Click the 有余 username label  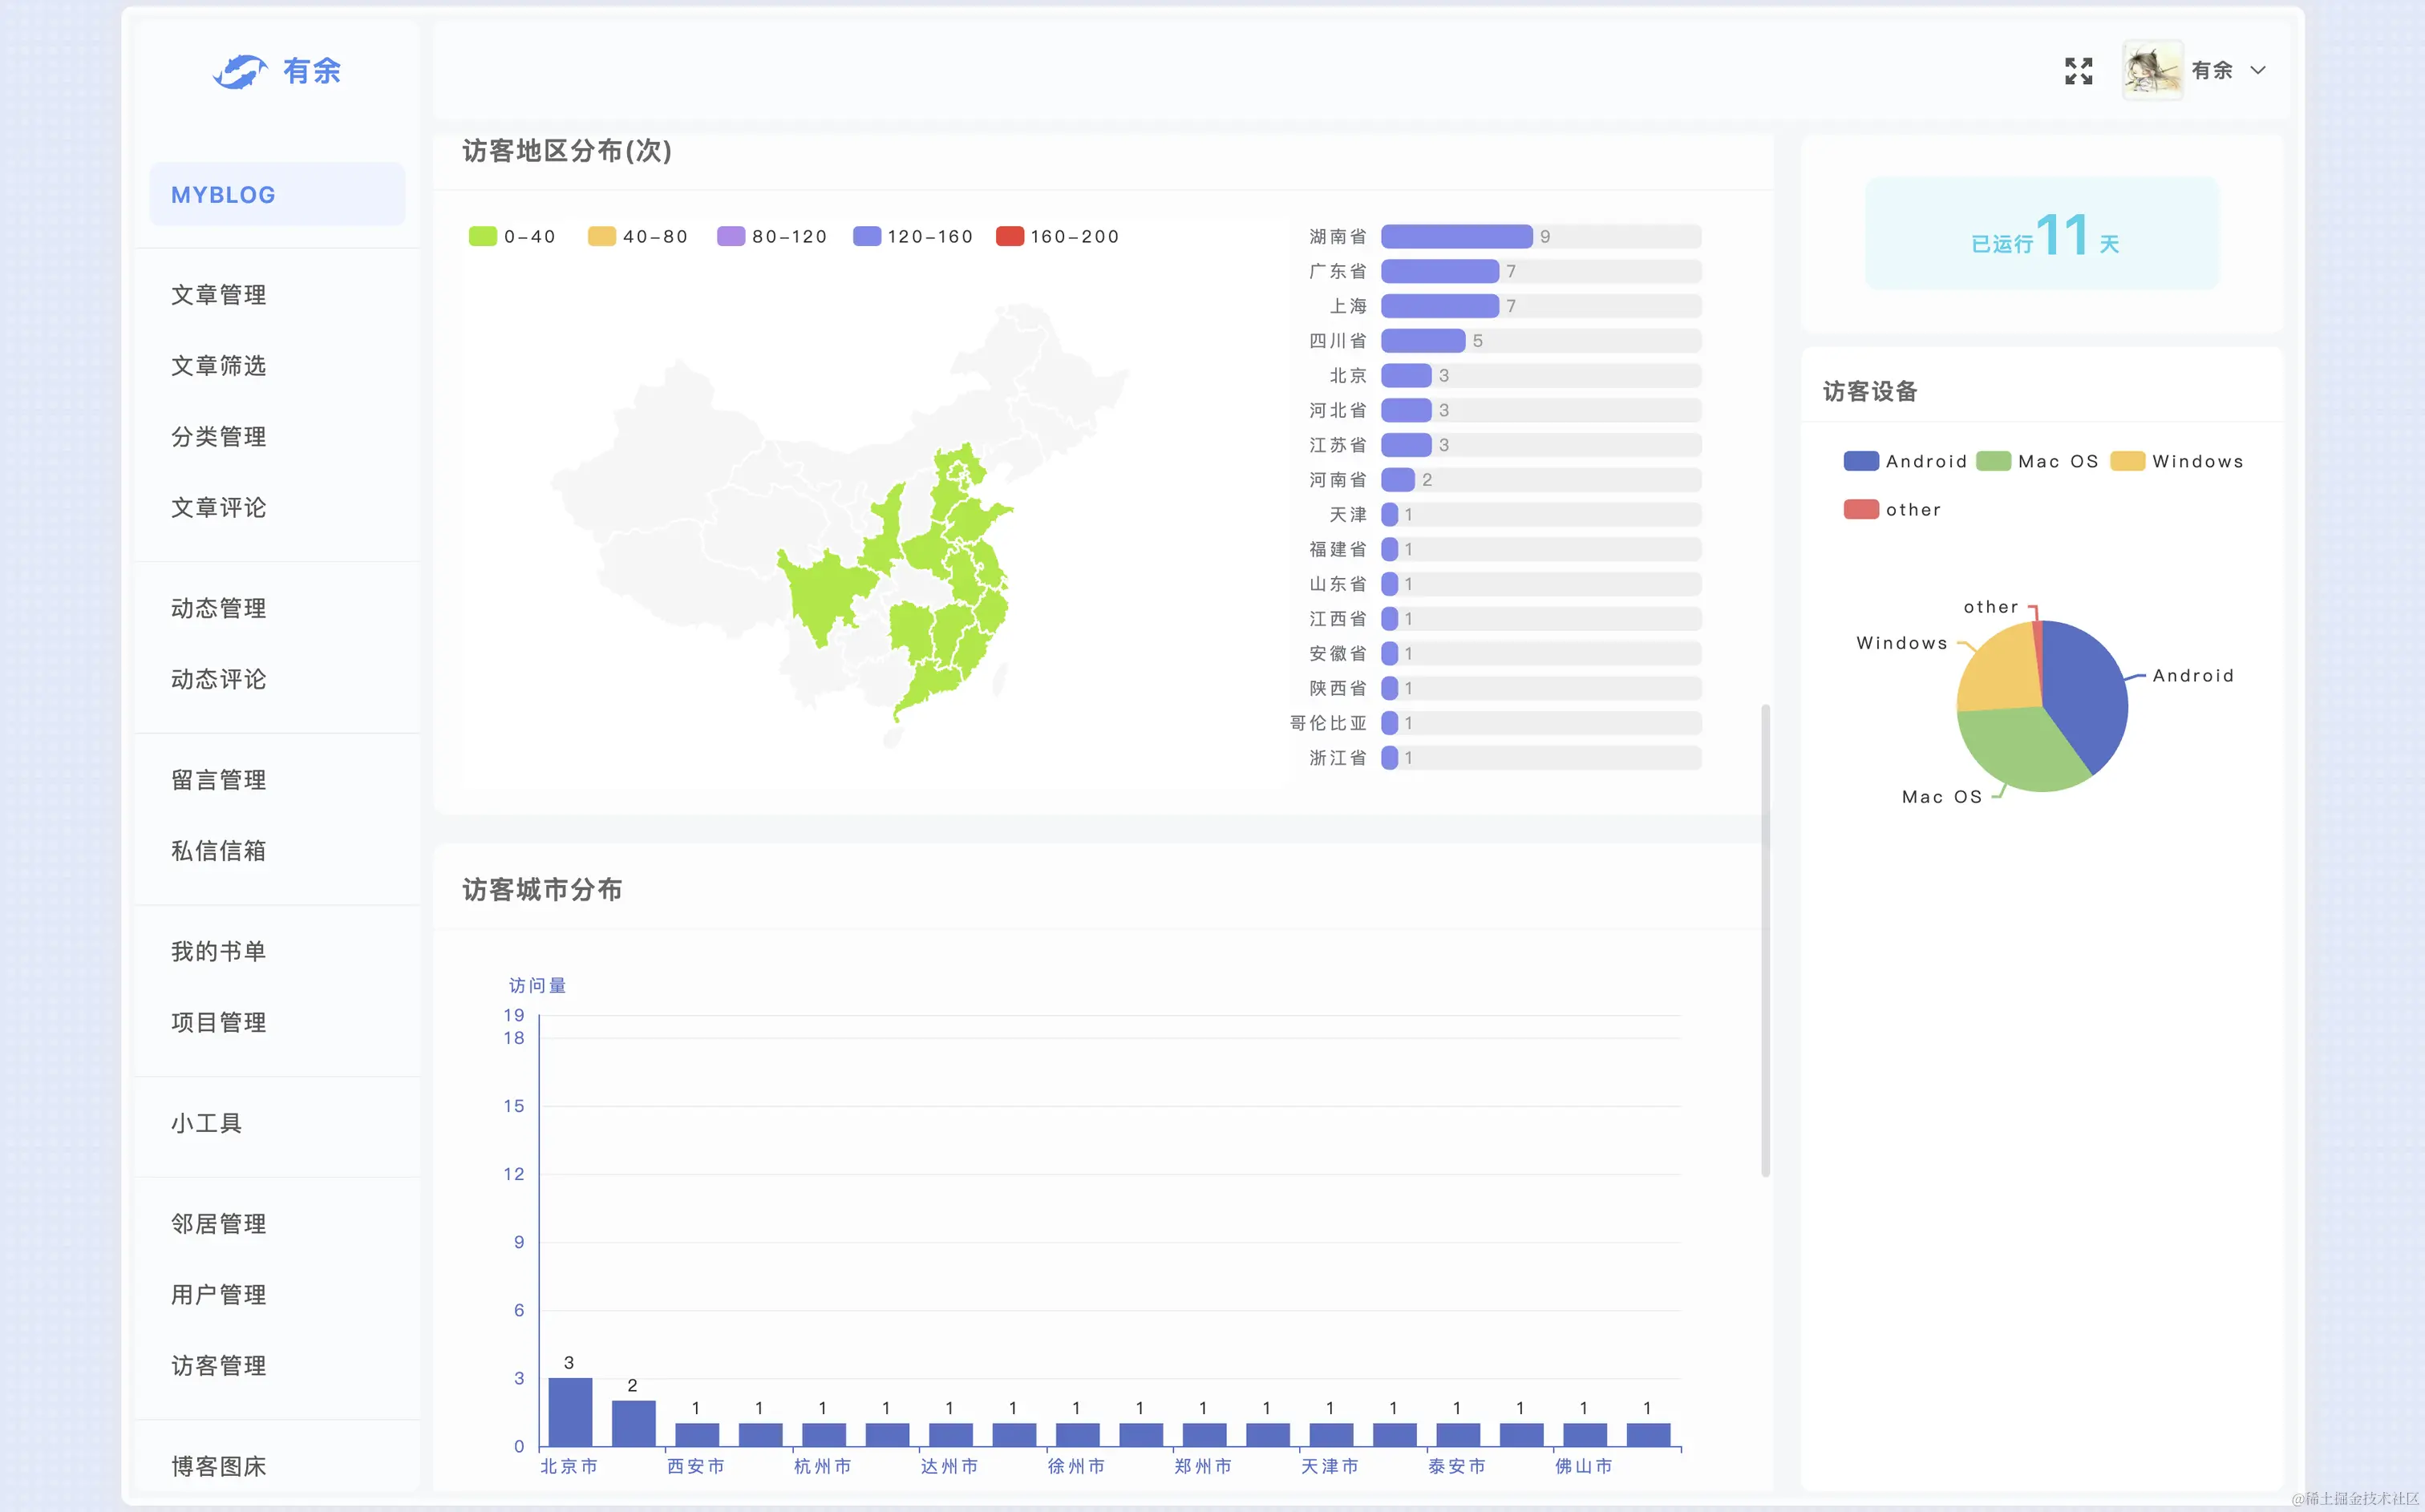click(2212, 71)
